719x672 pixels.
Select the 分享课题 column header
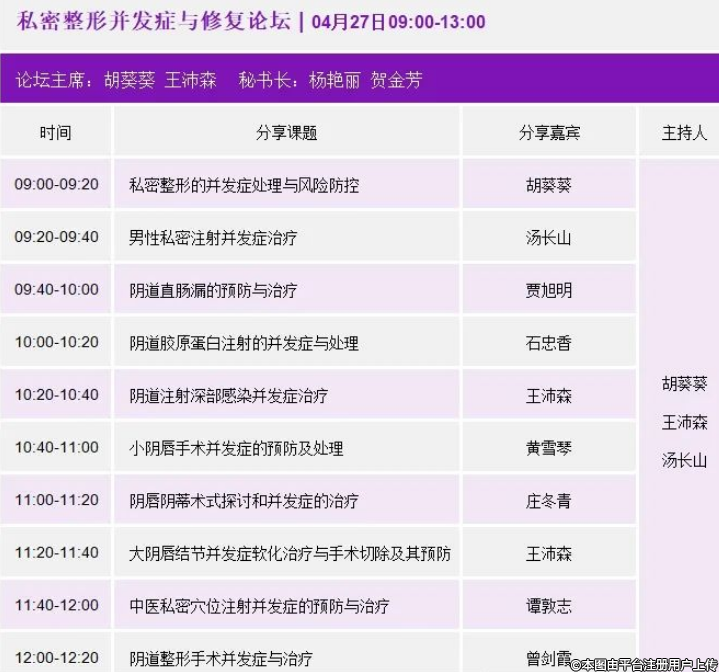287,132
